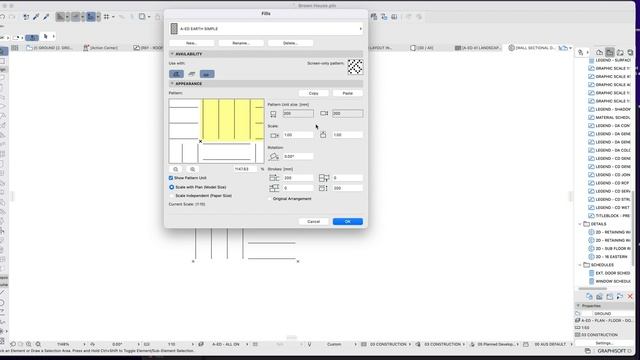640x360 pixels.
Task: Click the vertical scale icon
Action: 323,135
